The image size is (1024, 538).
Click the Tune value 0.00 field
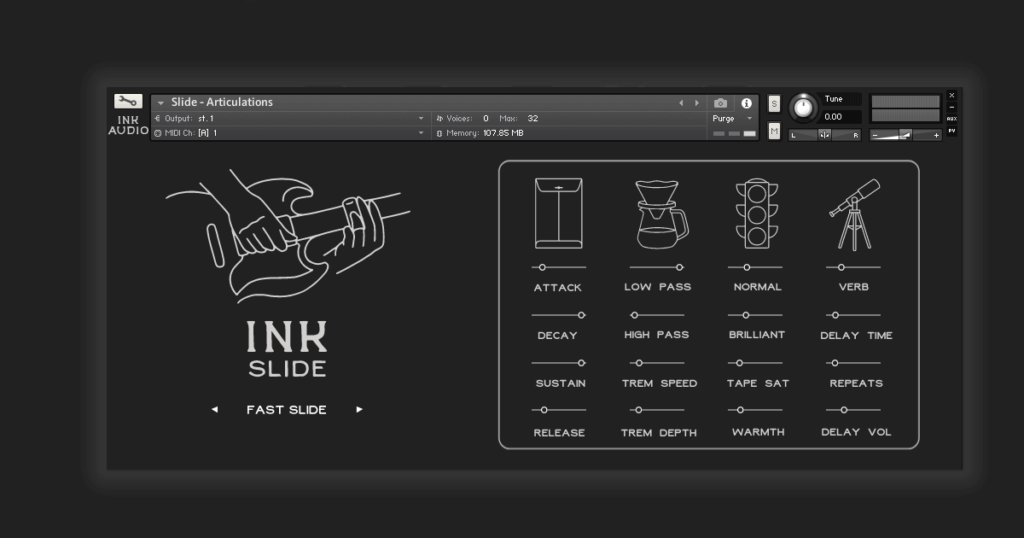[x=840, y=117]
